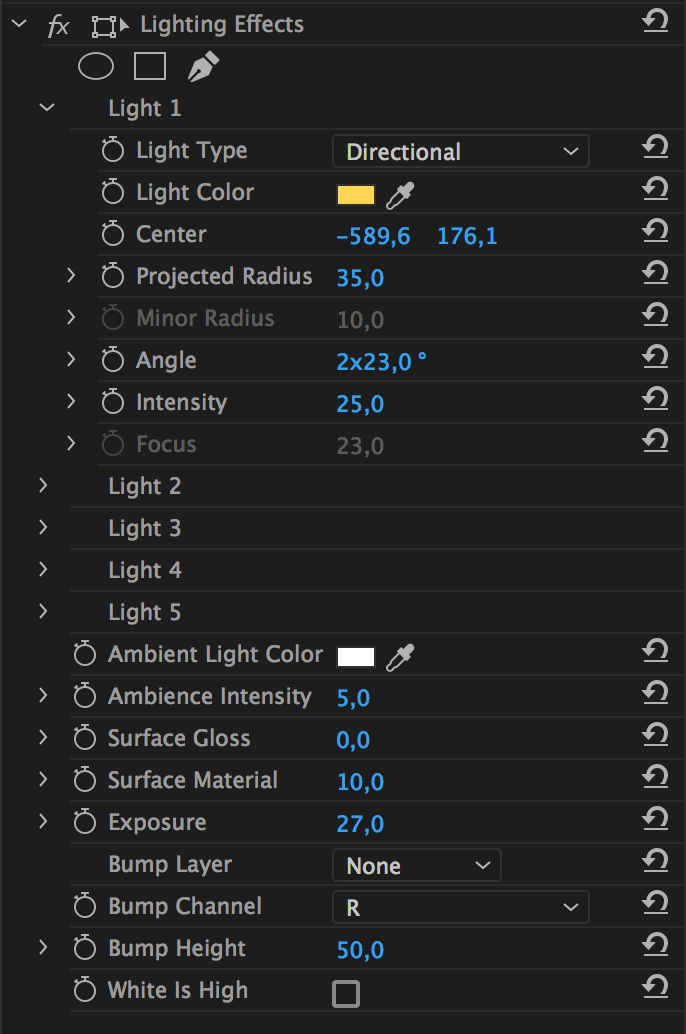The height and width of the screenshot is (1034, 686).
Task: Toggle the fx icon for Lighting Effects
Action: tap(59, 26)
